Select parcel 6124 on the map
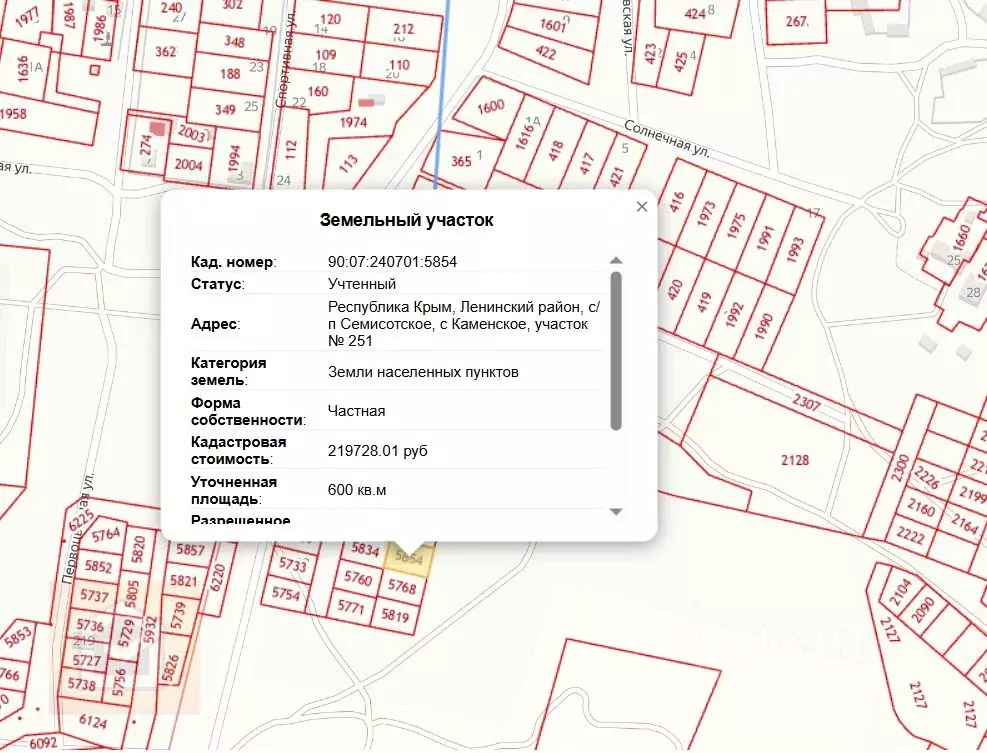The width and height of the screenshot is (987, 753). pos(92,720)
